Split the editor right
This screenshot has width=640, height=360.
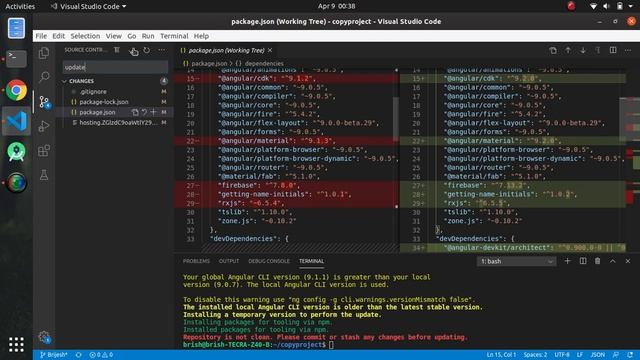(613, 50)
